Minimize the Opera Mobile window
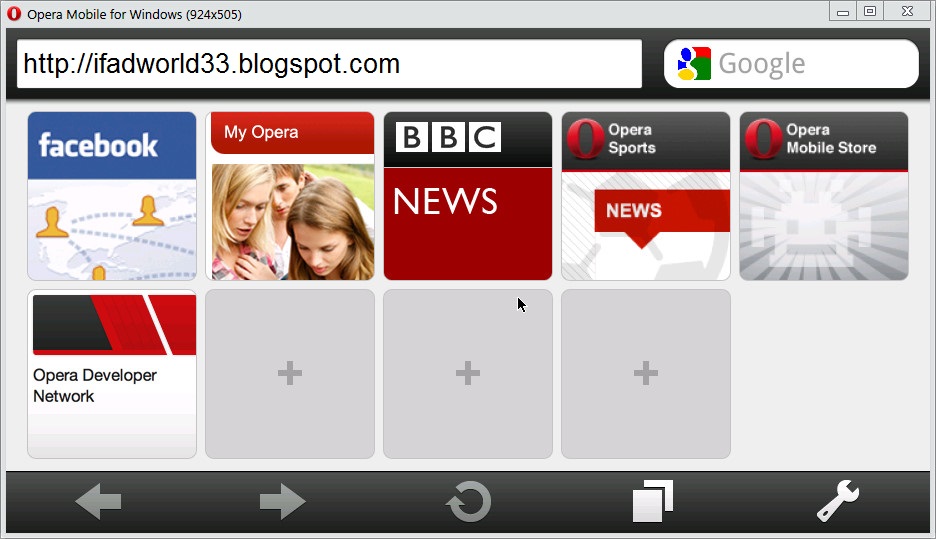The height and width of the screenshot is (539, 936). pyautogui.click(x=843, y=11)
